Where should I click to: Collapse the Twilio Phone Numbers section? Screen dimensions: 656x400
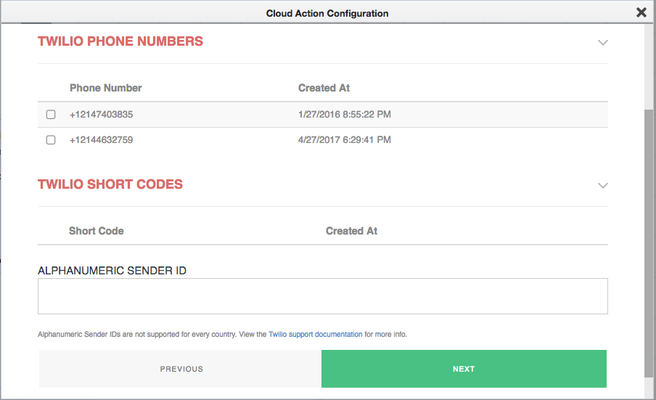point(602,42)
